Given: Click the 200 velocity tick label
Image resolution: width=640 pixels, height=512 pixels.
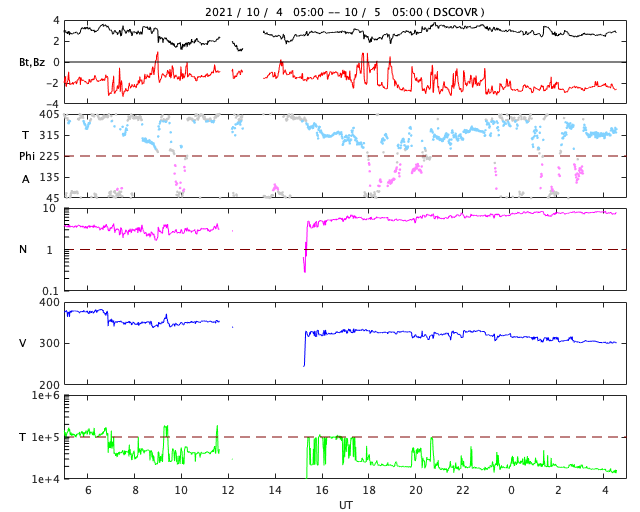Looking at the screenshot, I should (49, 385).
